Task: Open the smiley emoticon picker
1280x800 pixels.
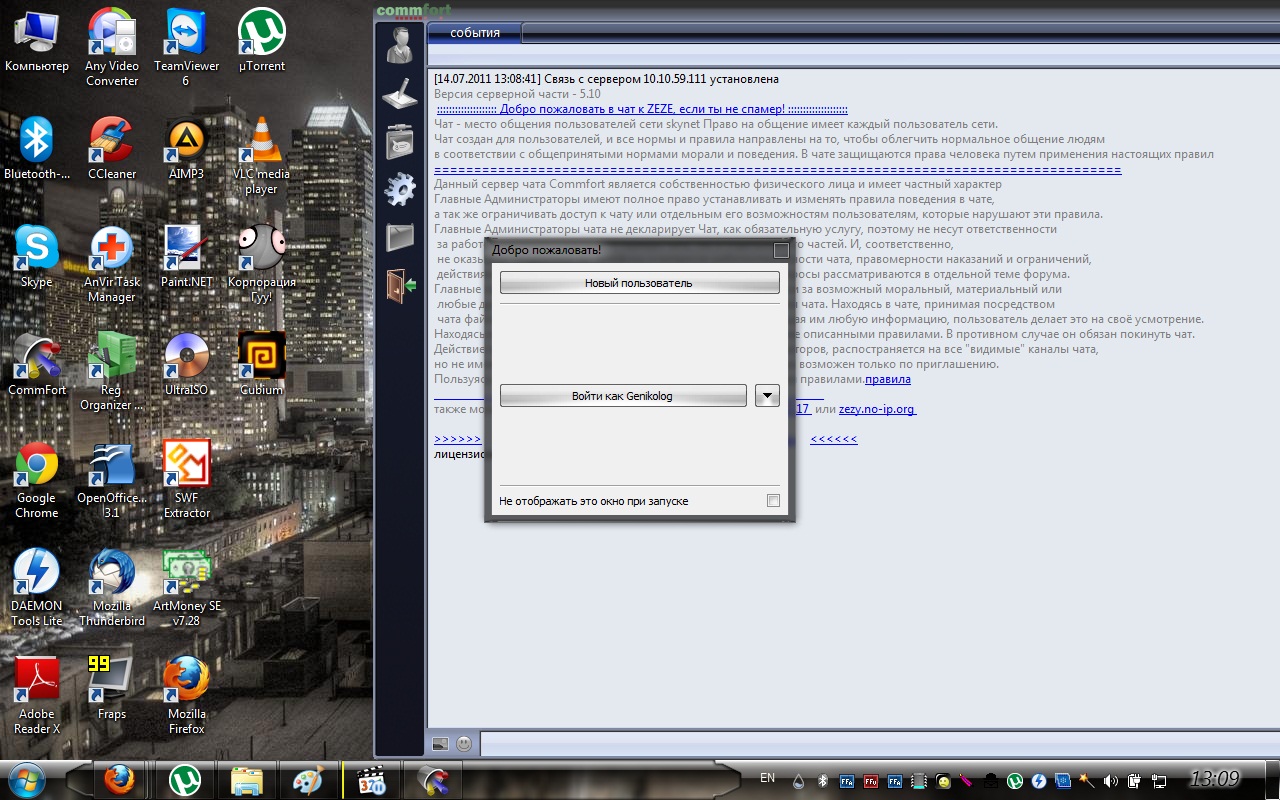Action: tap(464, 744)
